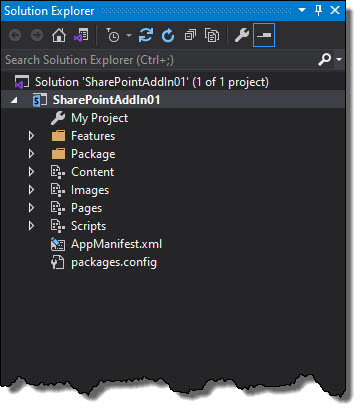
Task: Click the Pages module icon
Action: coord(58,208)
